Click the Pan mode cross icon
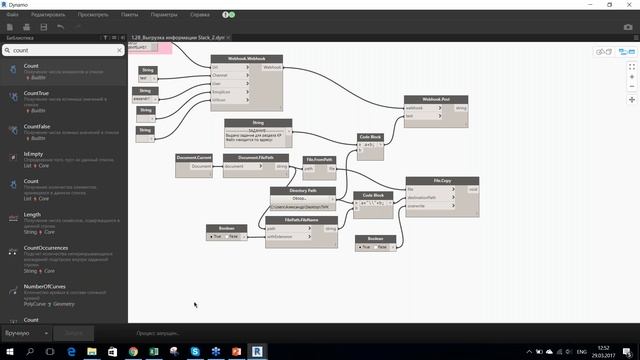 coord(632,100)
